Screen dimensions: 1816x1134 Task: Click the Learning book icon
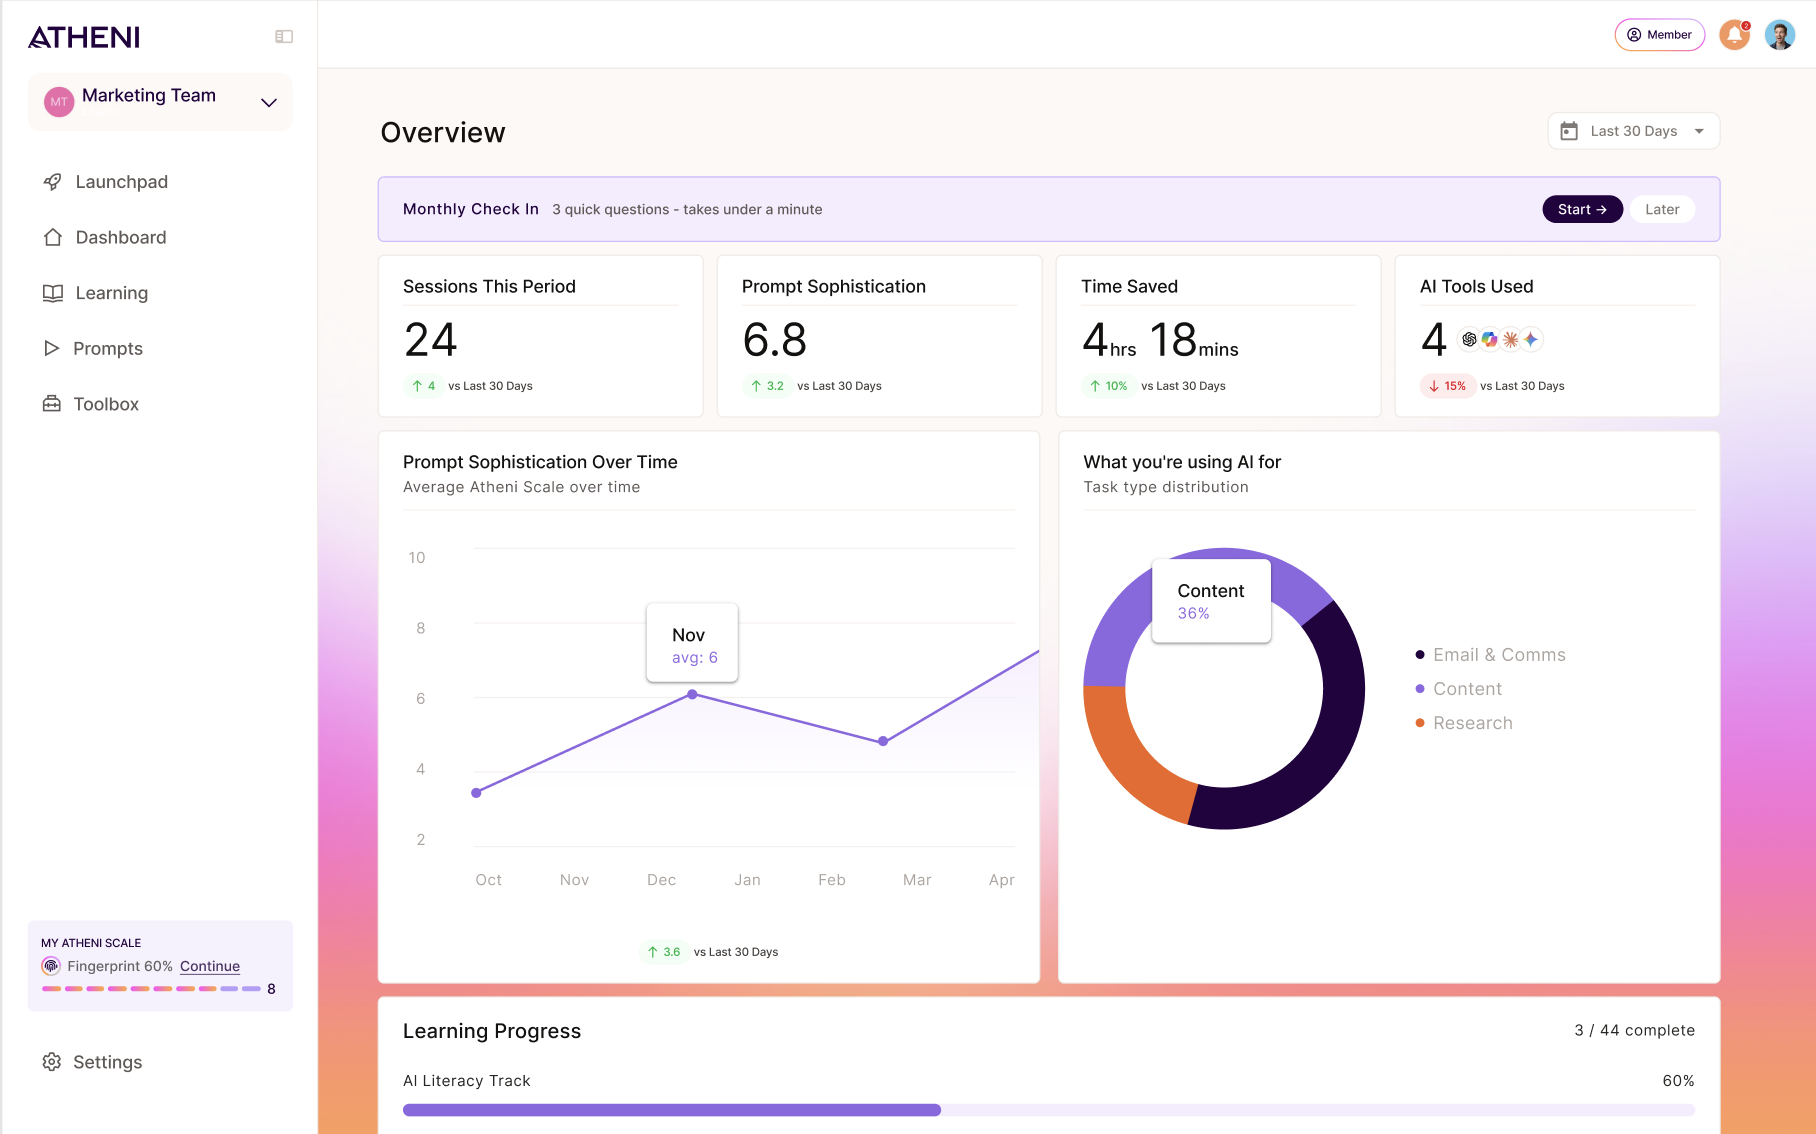click(x=52, y=293)
